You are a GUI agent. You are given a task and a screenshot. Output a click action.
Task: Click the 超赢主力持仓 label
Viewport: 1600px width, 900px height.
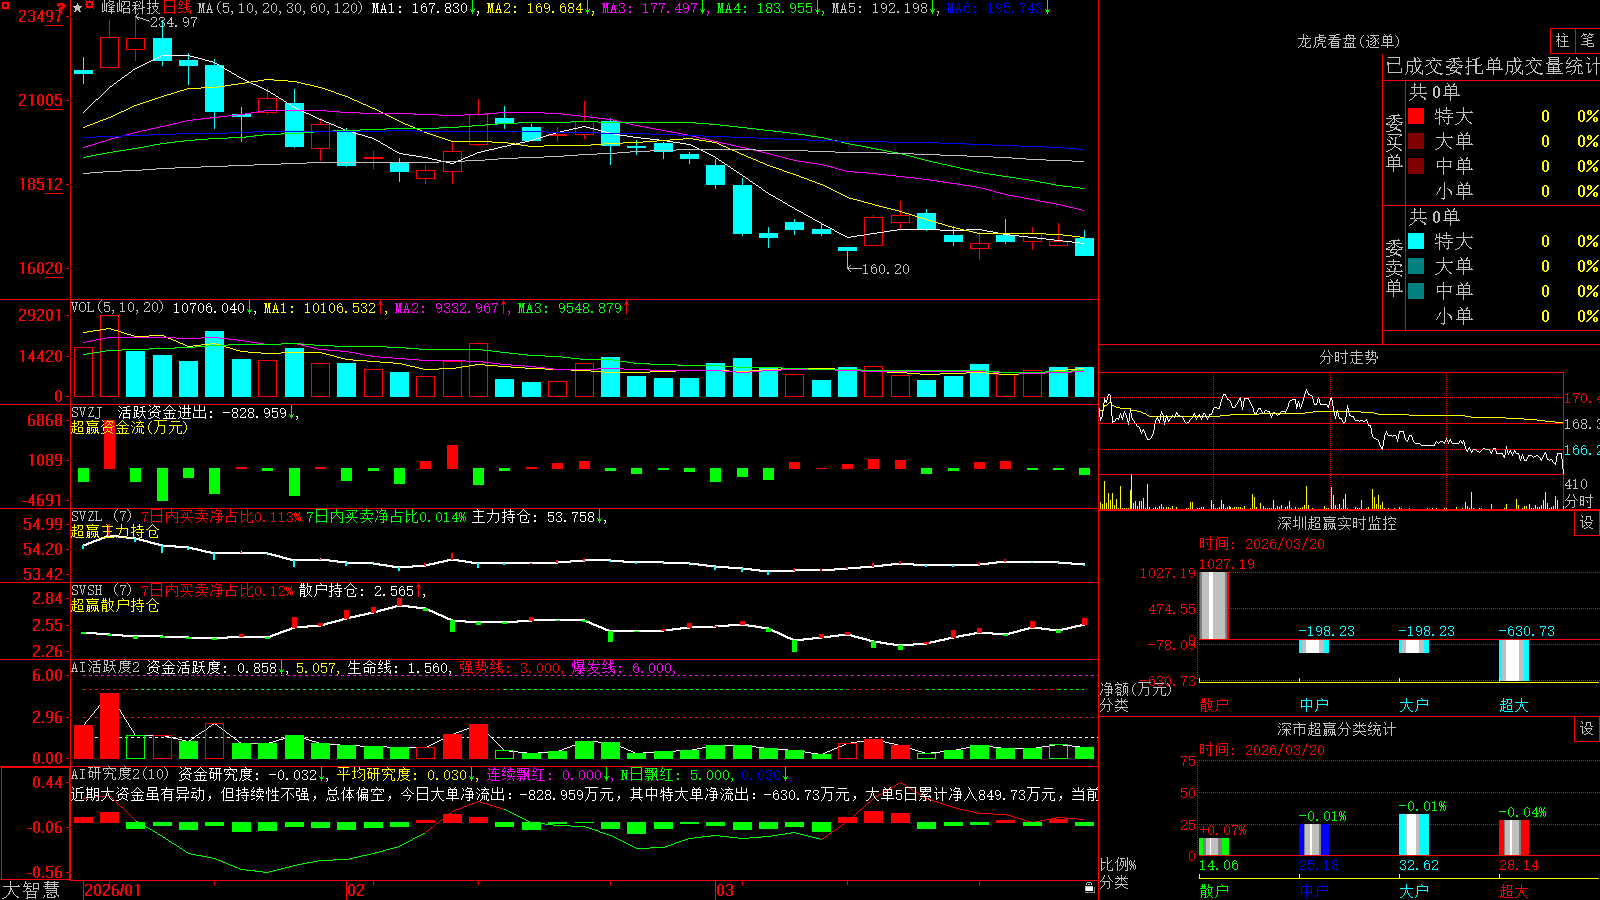pyautogui.click(x=115, y=531)
